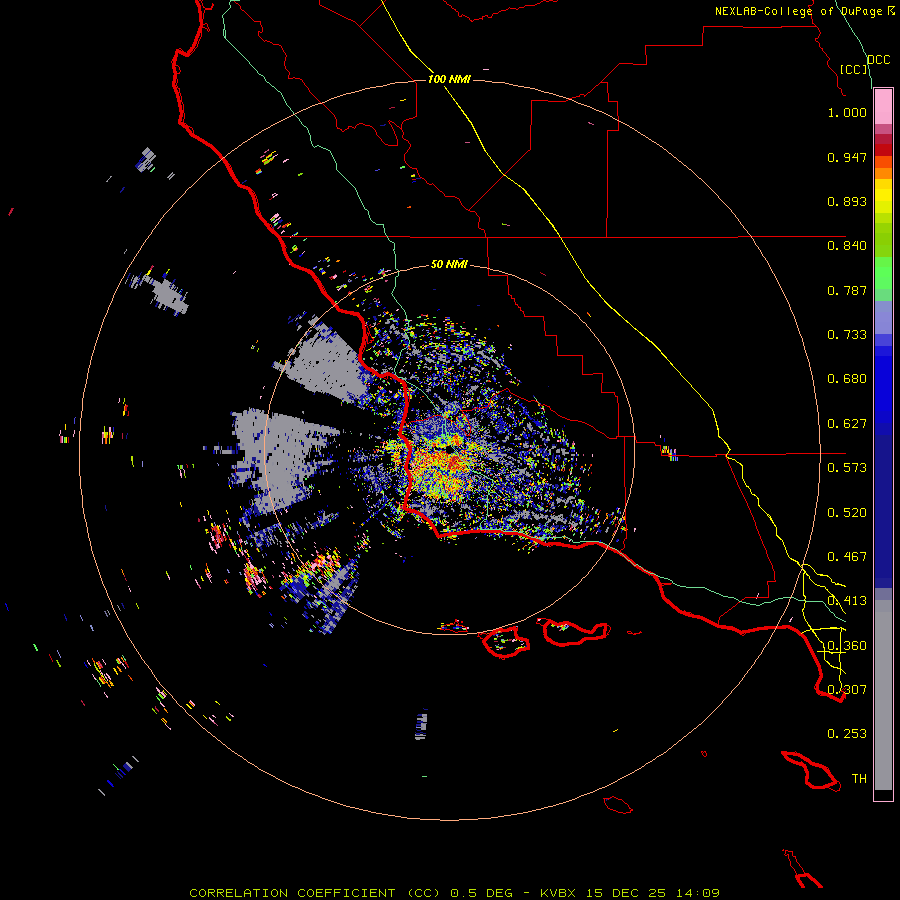Select the 0.413 legend value
The height and width of the screenshot is (900, 900).
coord(847,601)
